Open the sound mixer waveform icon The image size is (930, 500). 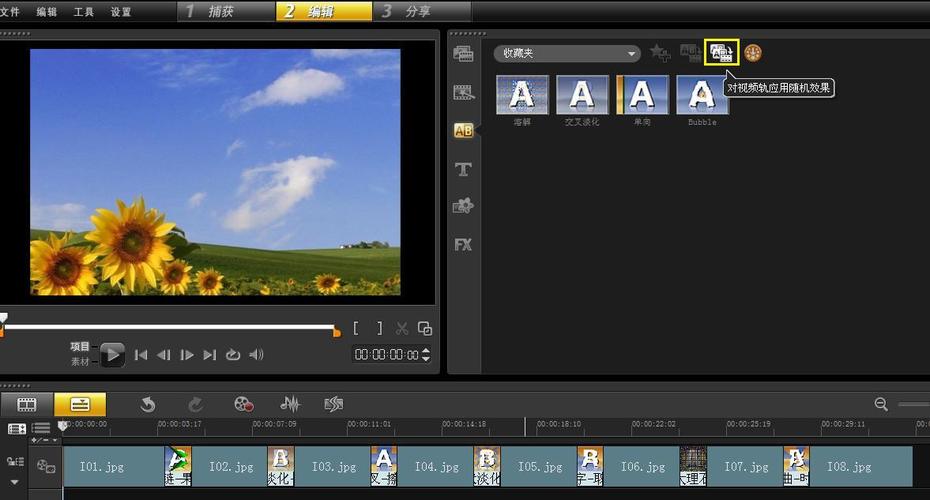(x=290, y=405)
